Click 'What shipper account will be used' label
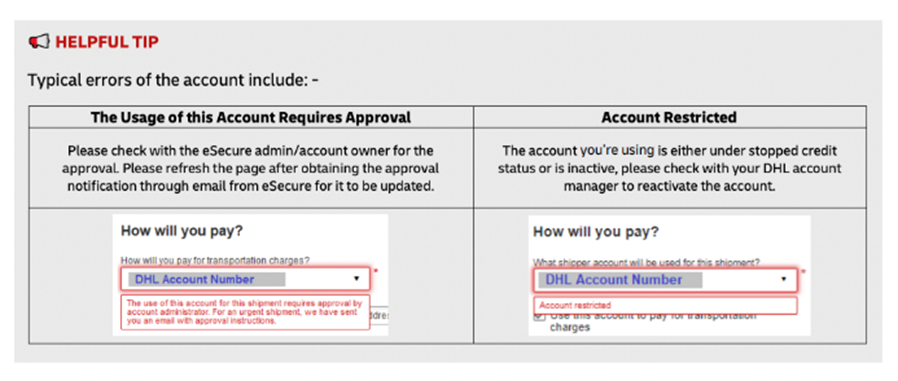This screenshot has width=898, height=381. point(647,262)
